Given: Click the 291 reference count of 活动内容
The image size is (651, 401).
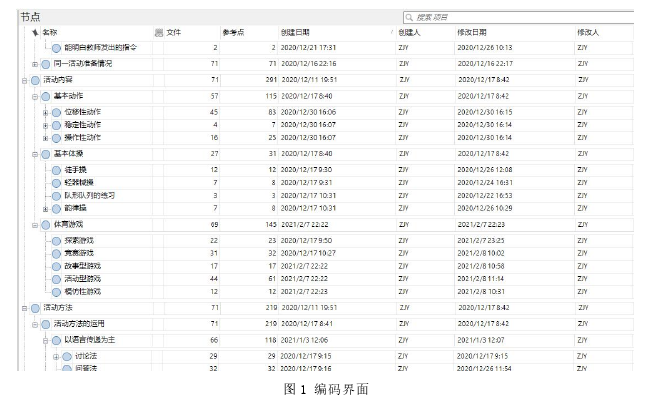Looking at the screenshot, I should point(271,80).
